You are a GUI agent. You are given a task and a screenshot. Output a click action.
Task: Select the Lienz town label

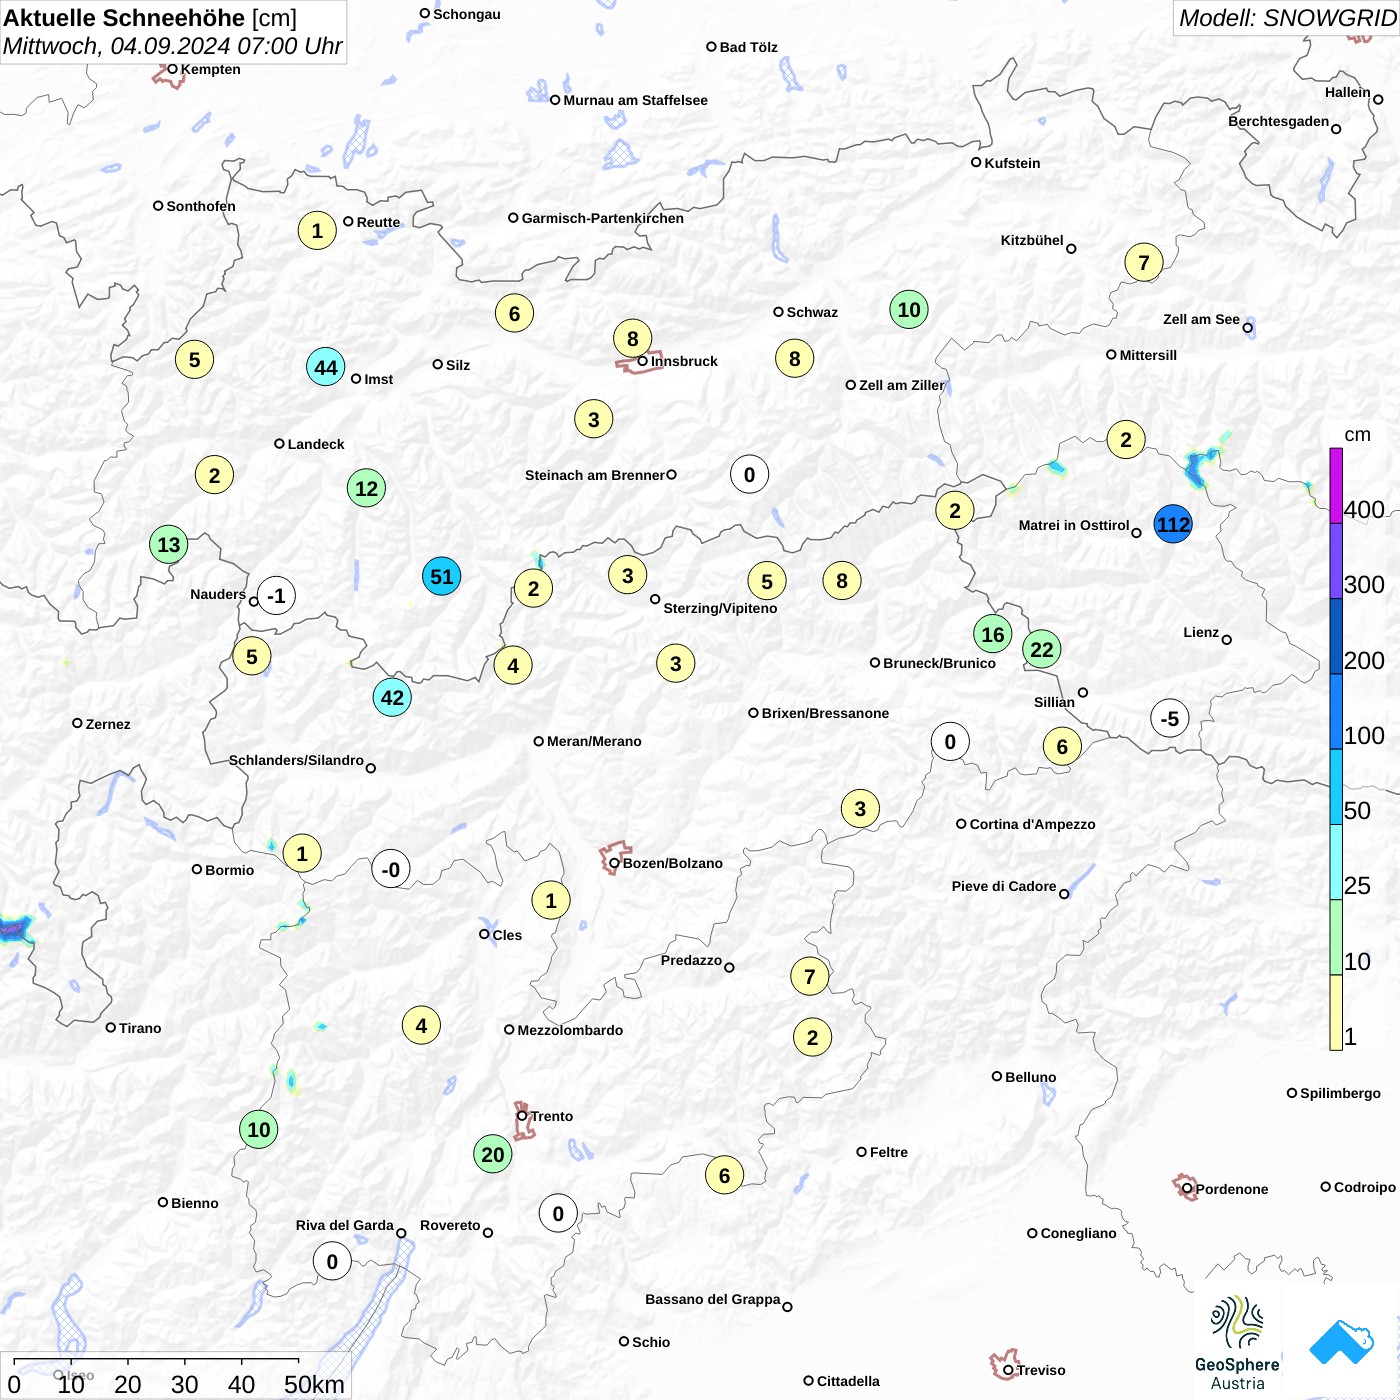[1201, 632]
